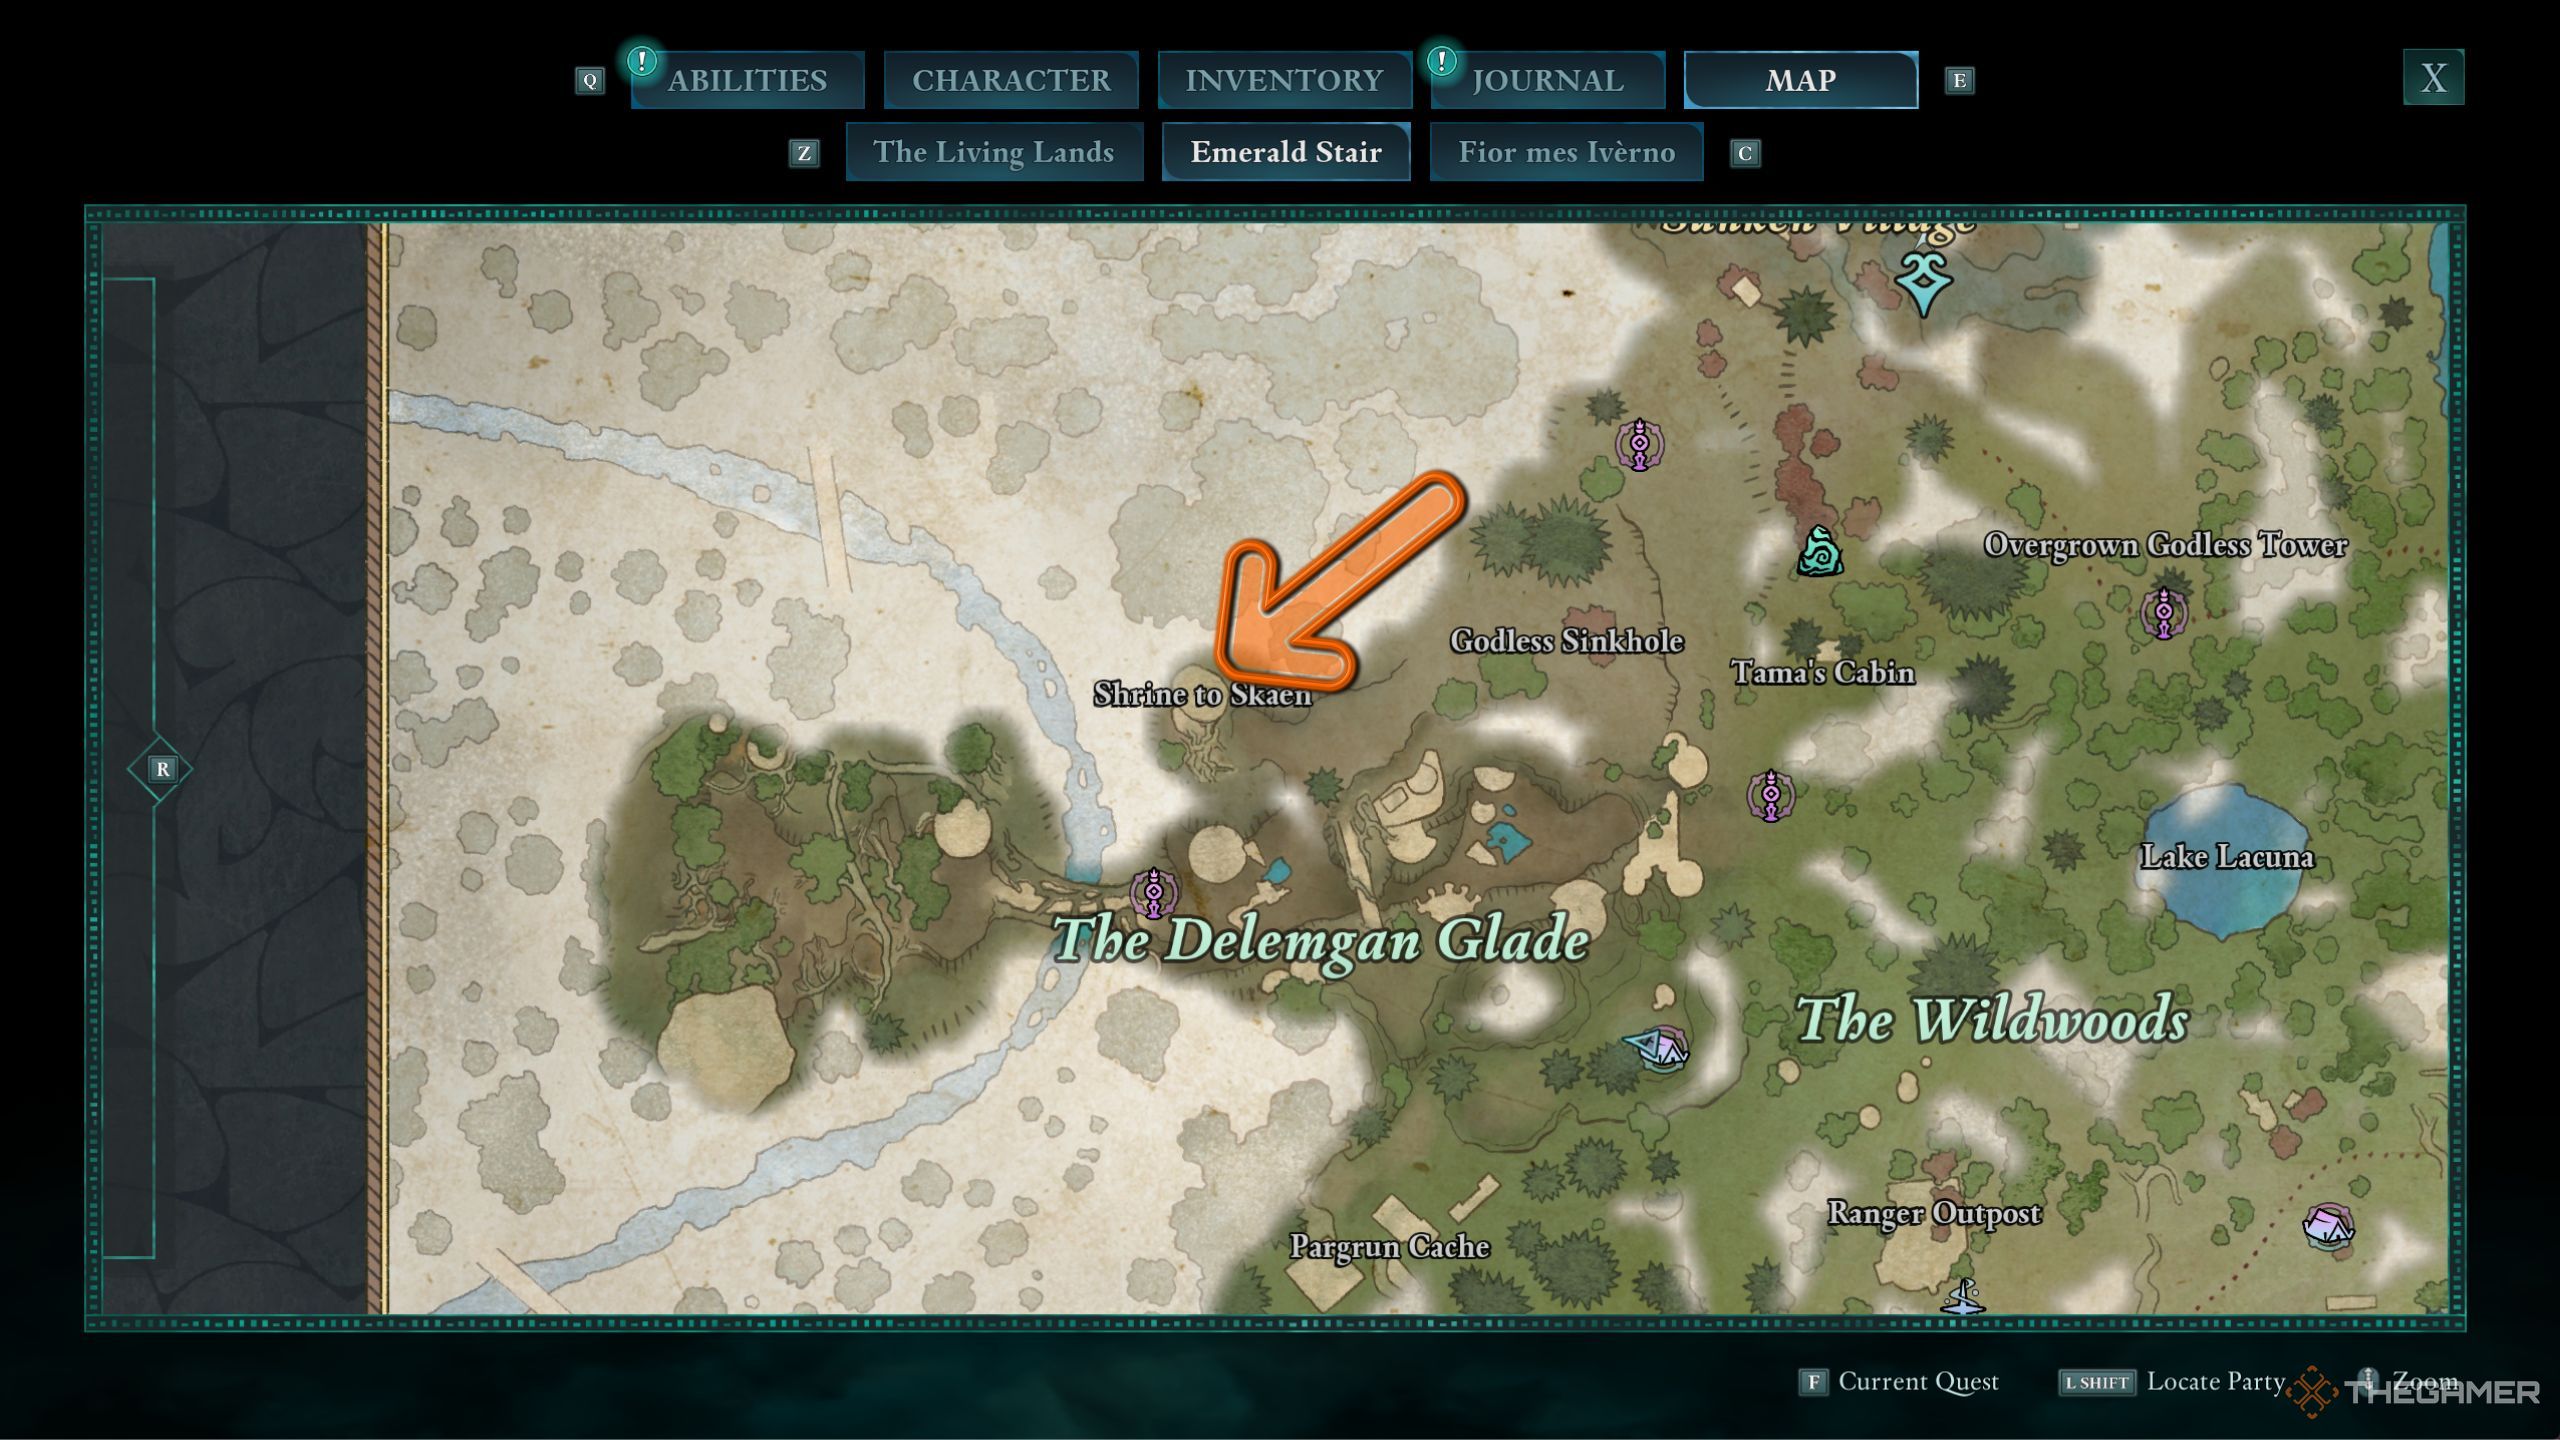The image size is (2560, 1440).
Task: Toggle the R sidebar panel button
Action: [x=162, y=768]
